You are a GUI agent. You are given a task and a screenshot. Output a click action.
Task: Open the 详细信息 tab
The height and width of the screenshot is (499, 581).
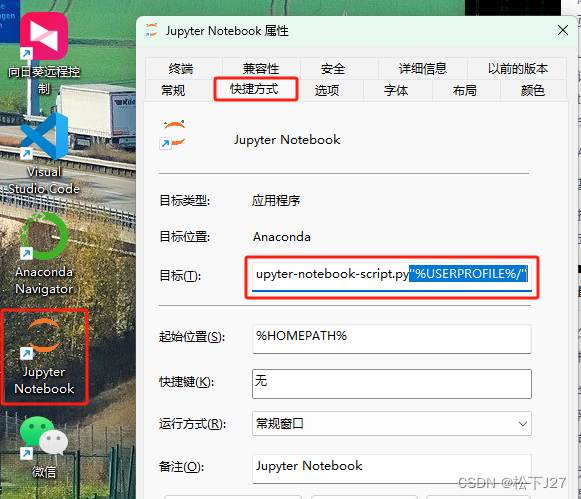click(x=423, y=69)
